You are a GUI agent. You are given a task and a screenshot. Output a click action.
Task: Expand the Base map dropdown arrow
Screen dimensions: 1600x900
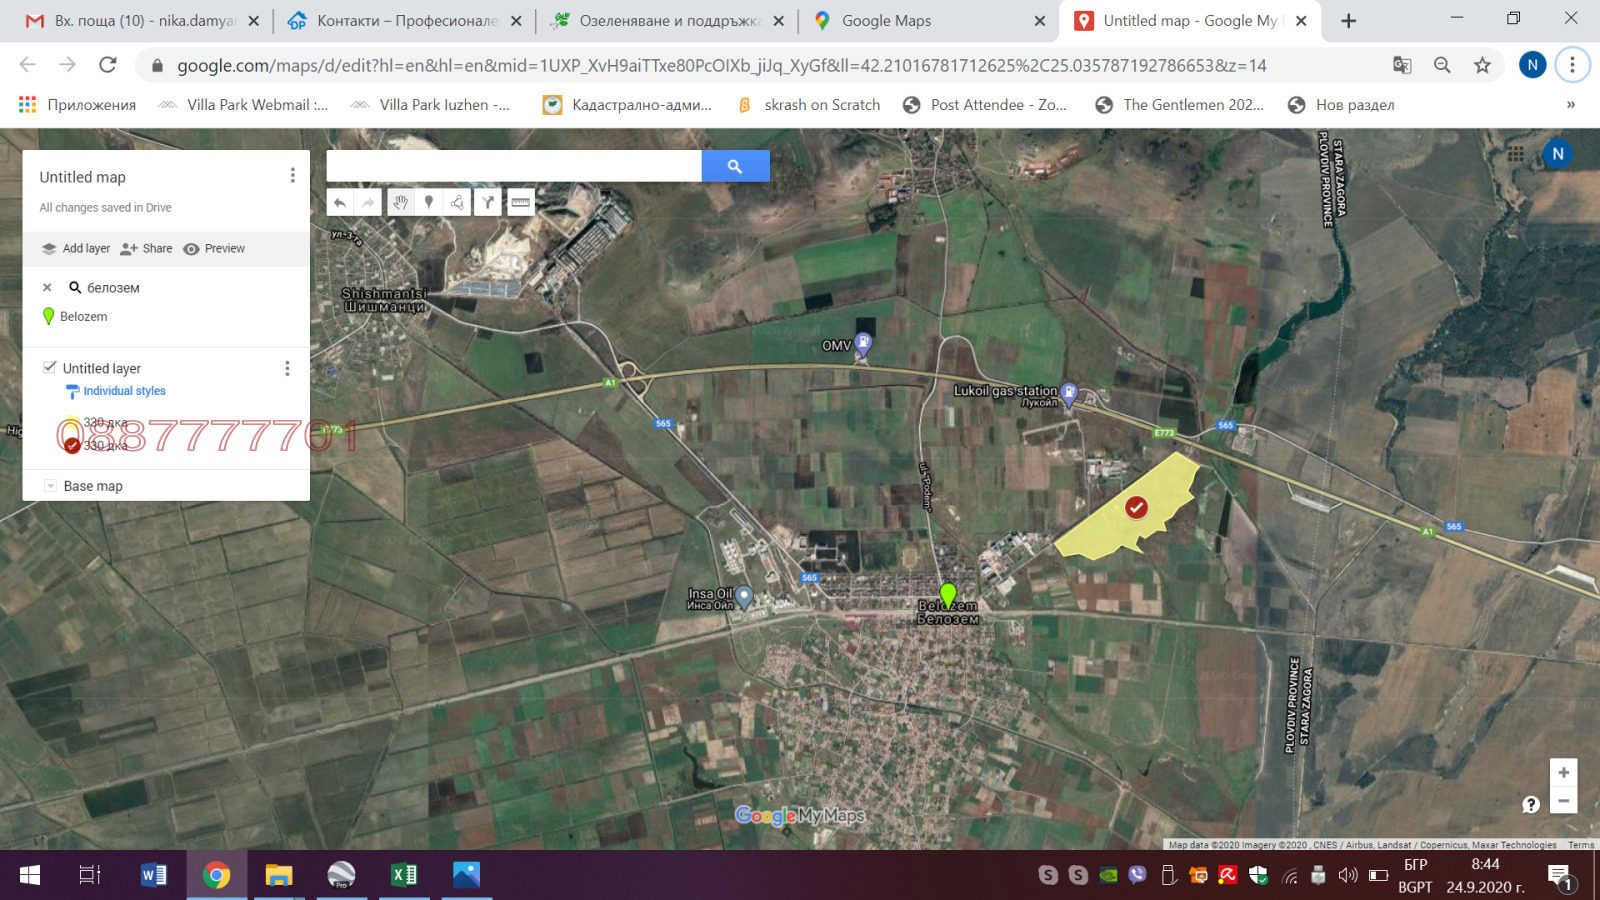pos(50,486)
